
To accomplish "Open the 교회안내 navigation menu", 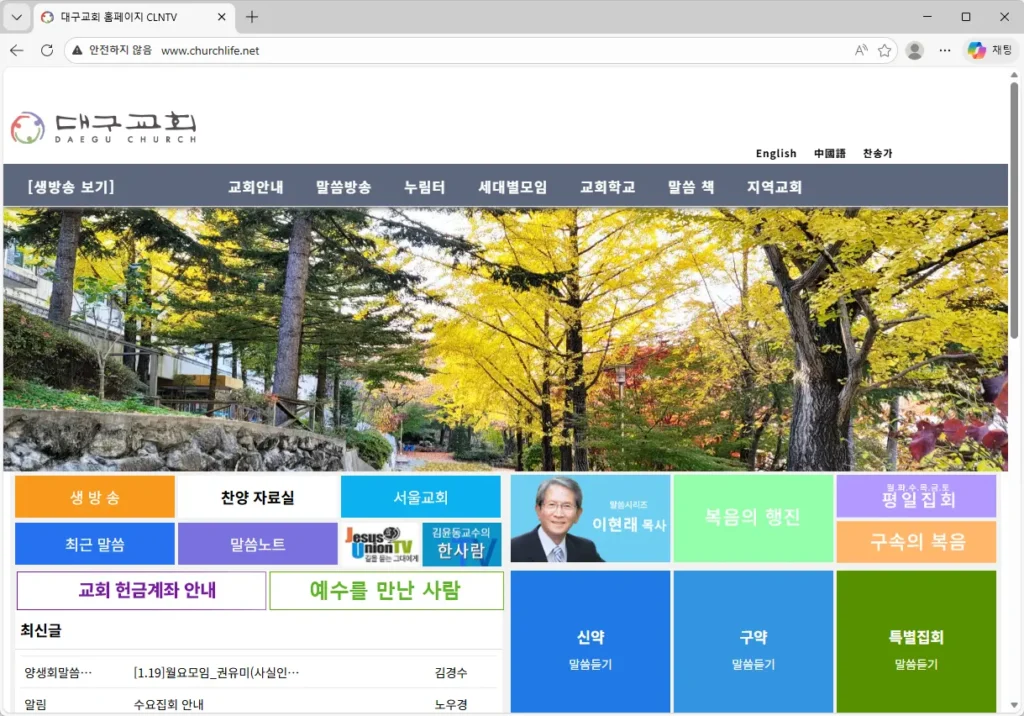I will tap(256, 187).
